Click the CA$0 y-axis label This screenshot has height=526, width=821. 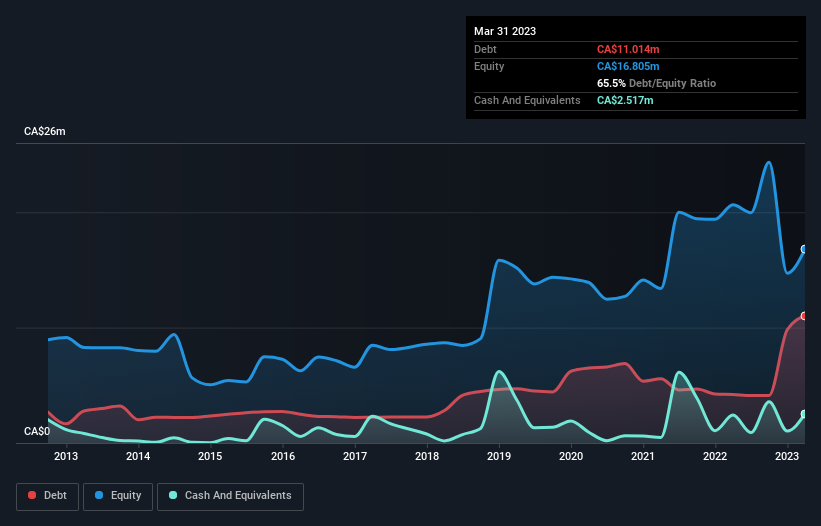[x=37, y=431]
